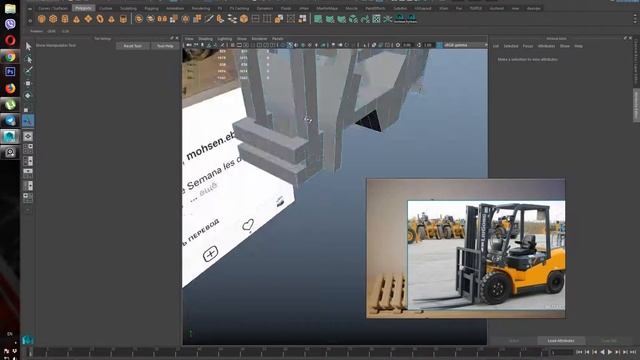Choose the Lasso select tool in toolbox

click(28, 59)
